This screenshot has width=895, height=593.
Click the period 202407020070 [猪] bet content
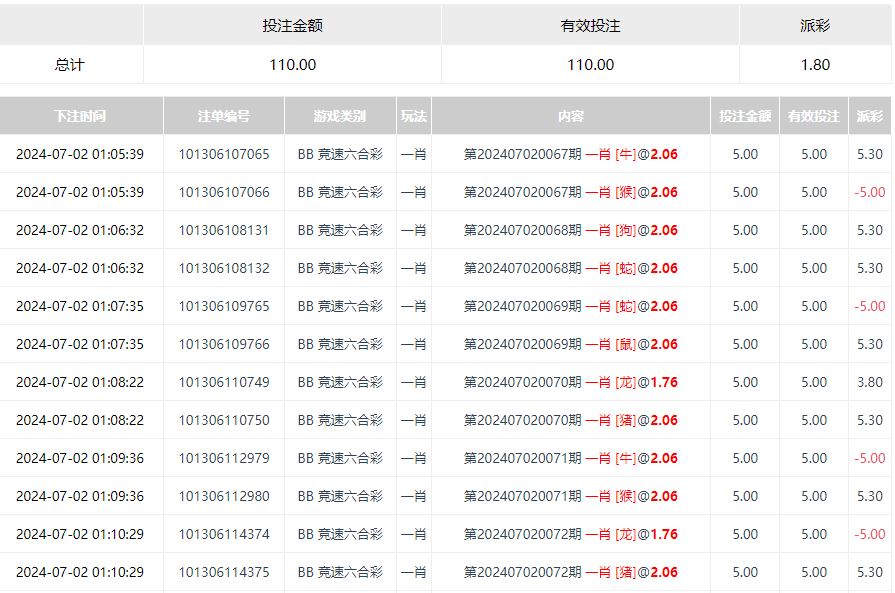(x=571, y=420)
